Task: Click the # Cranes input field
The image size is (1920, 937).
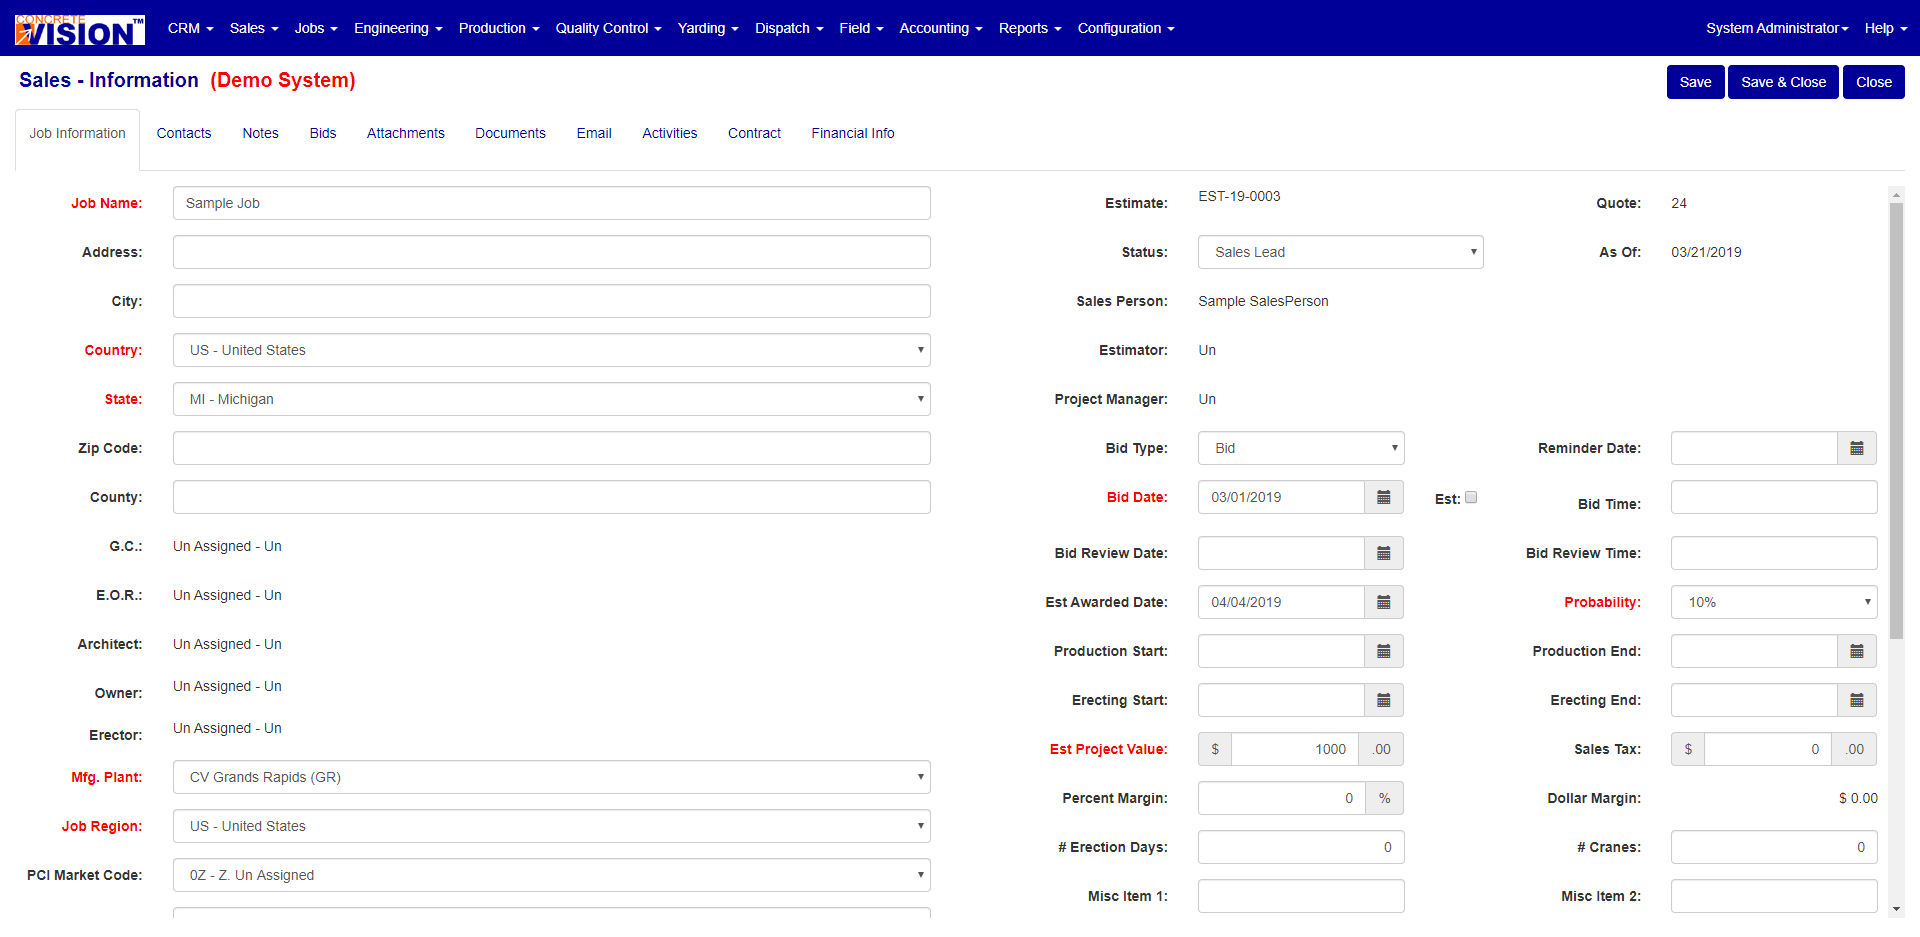Action: point(1774,847)
